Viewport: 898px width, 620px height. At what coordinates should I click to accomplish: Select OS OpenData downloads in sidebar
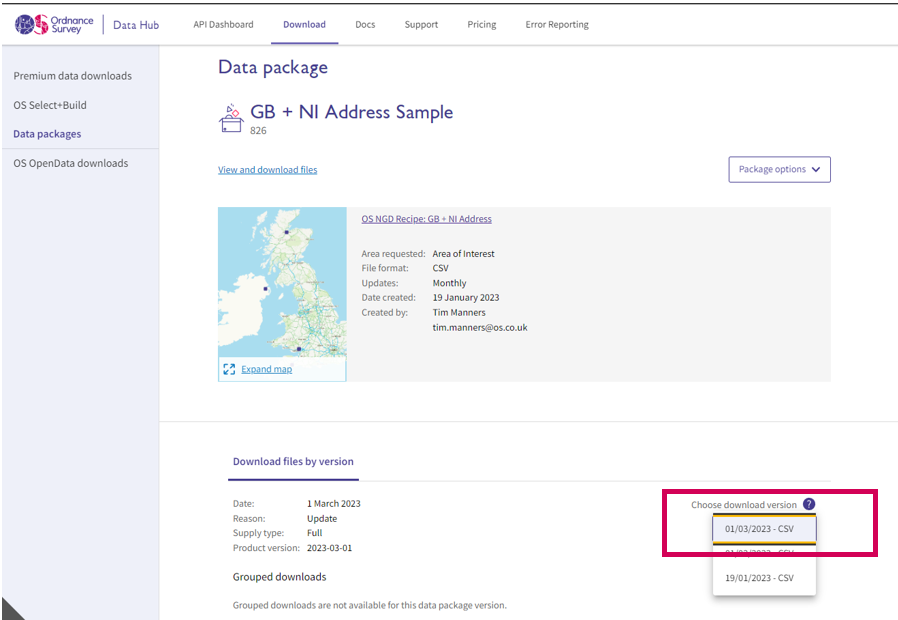point(70,163)
